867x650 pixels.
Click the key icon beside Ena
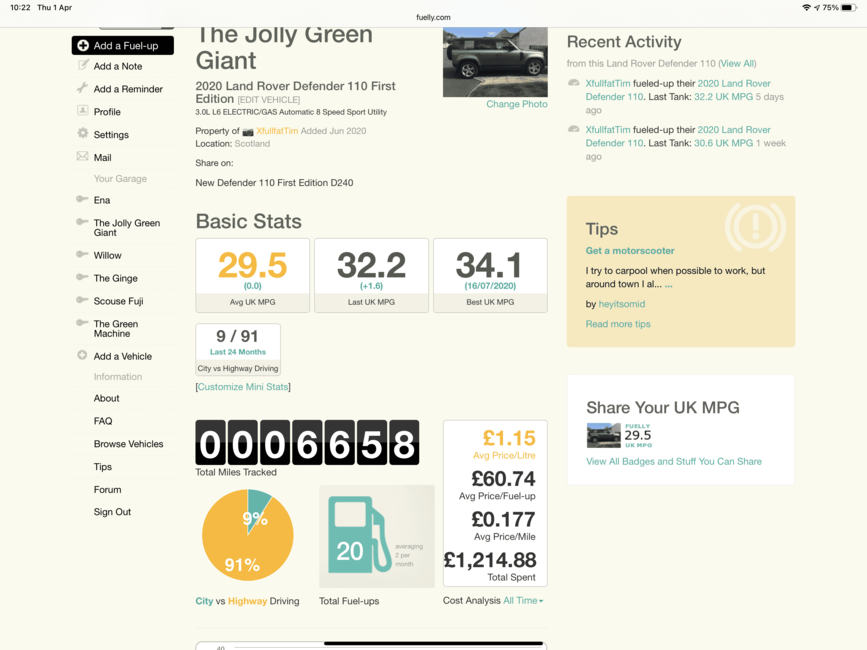pos(82,199)
